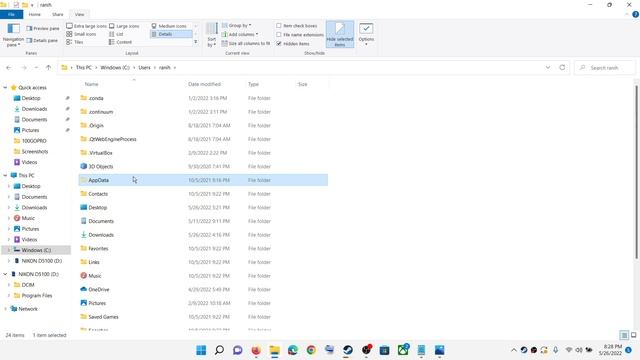Enable File name extensions
The image size is (640, 360).
300,35
